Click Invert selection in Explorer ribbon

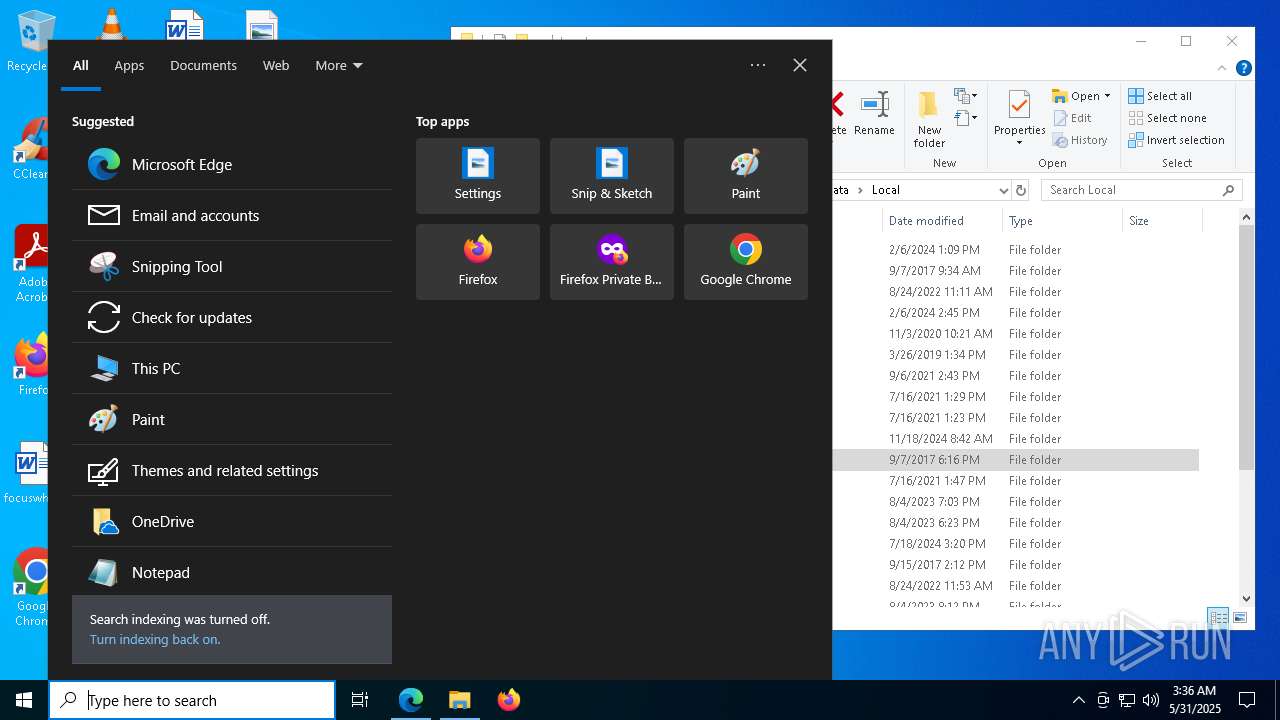click(x=1176, y=140)
